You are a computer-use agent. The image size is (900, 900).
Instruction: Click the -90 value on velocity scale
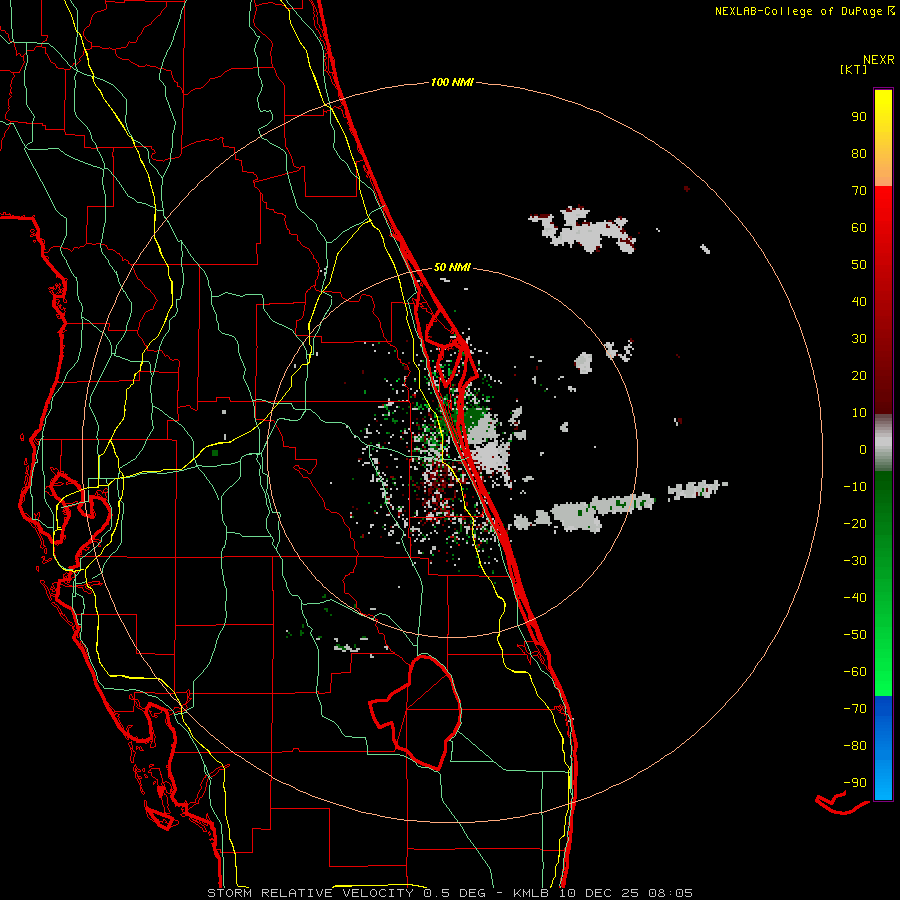(x=855, y=782)
